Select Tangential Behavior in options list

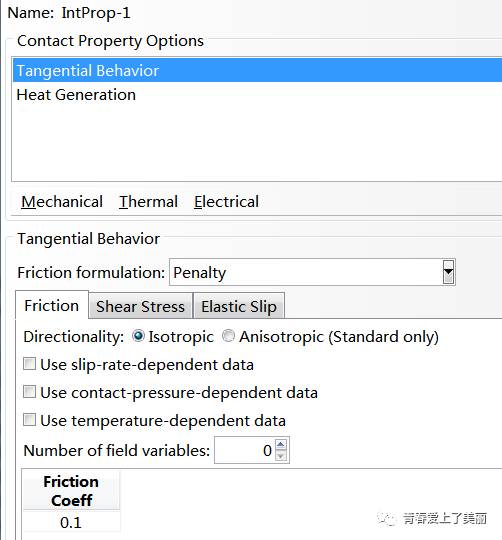[x=258, y=70]
